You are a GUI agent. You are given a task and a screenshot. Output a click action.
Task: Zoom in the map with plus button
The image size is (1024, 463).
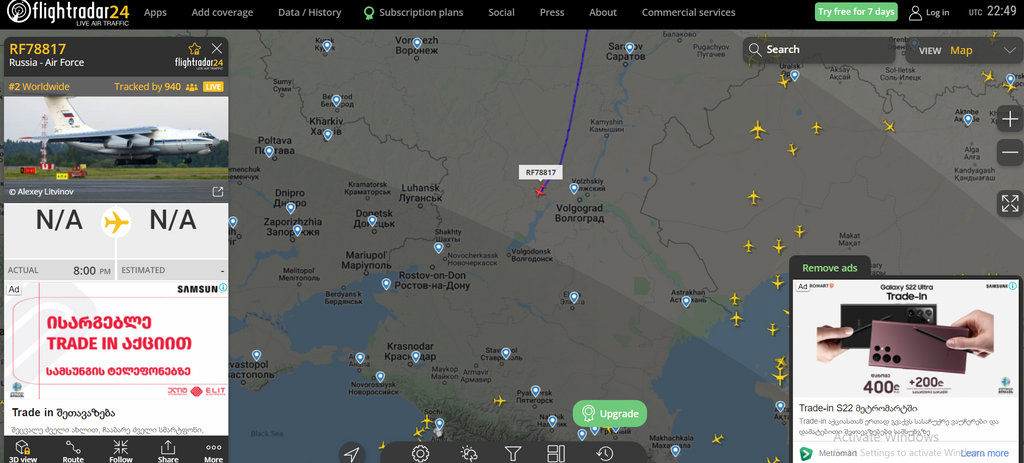[x=1010, y=120]
